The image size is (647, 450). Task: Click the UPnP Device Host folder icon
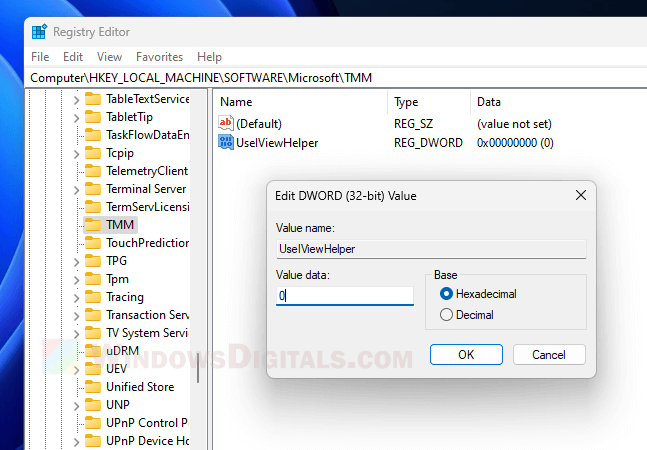[x=93, y=441]
